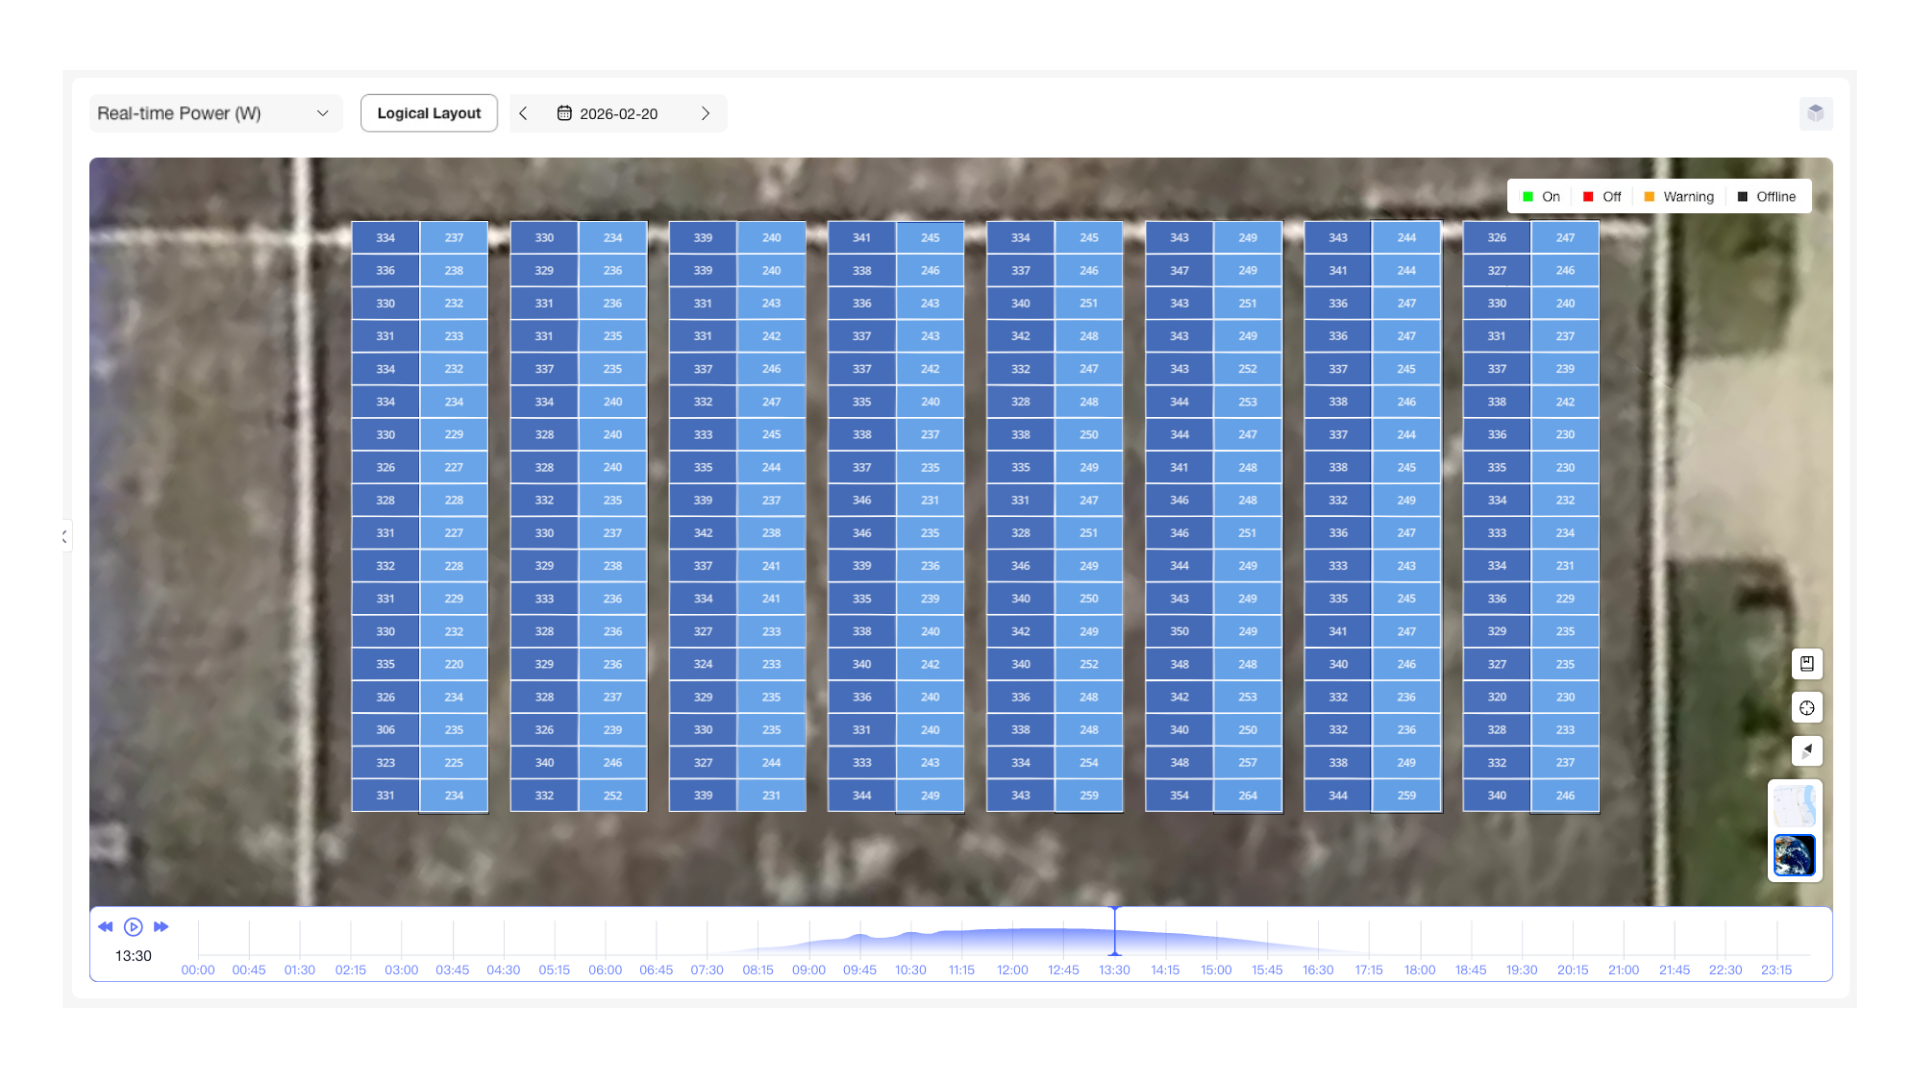Toggle the green On legend entry
Image resolution: width=1920 pixels, height=1080 pixels.
tap(1541, 197)
